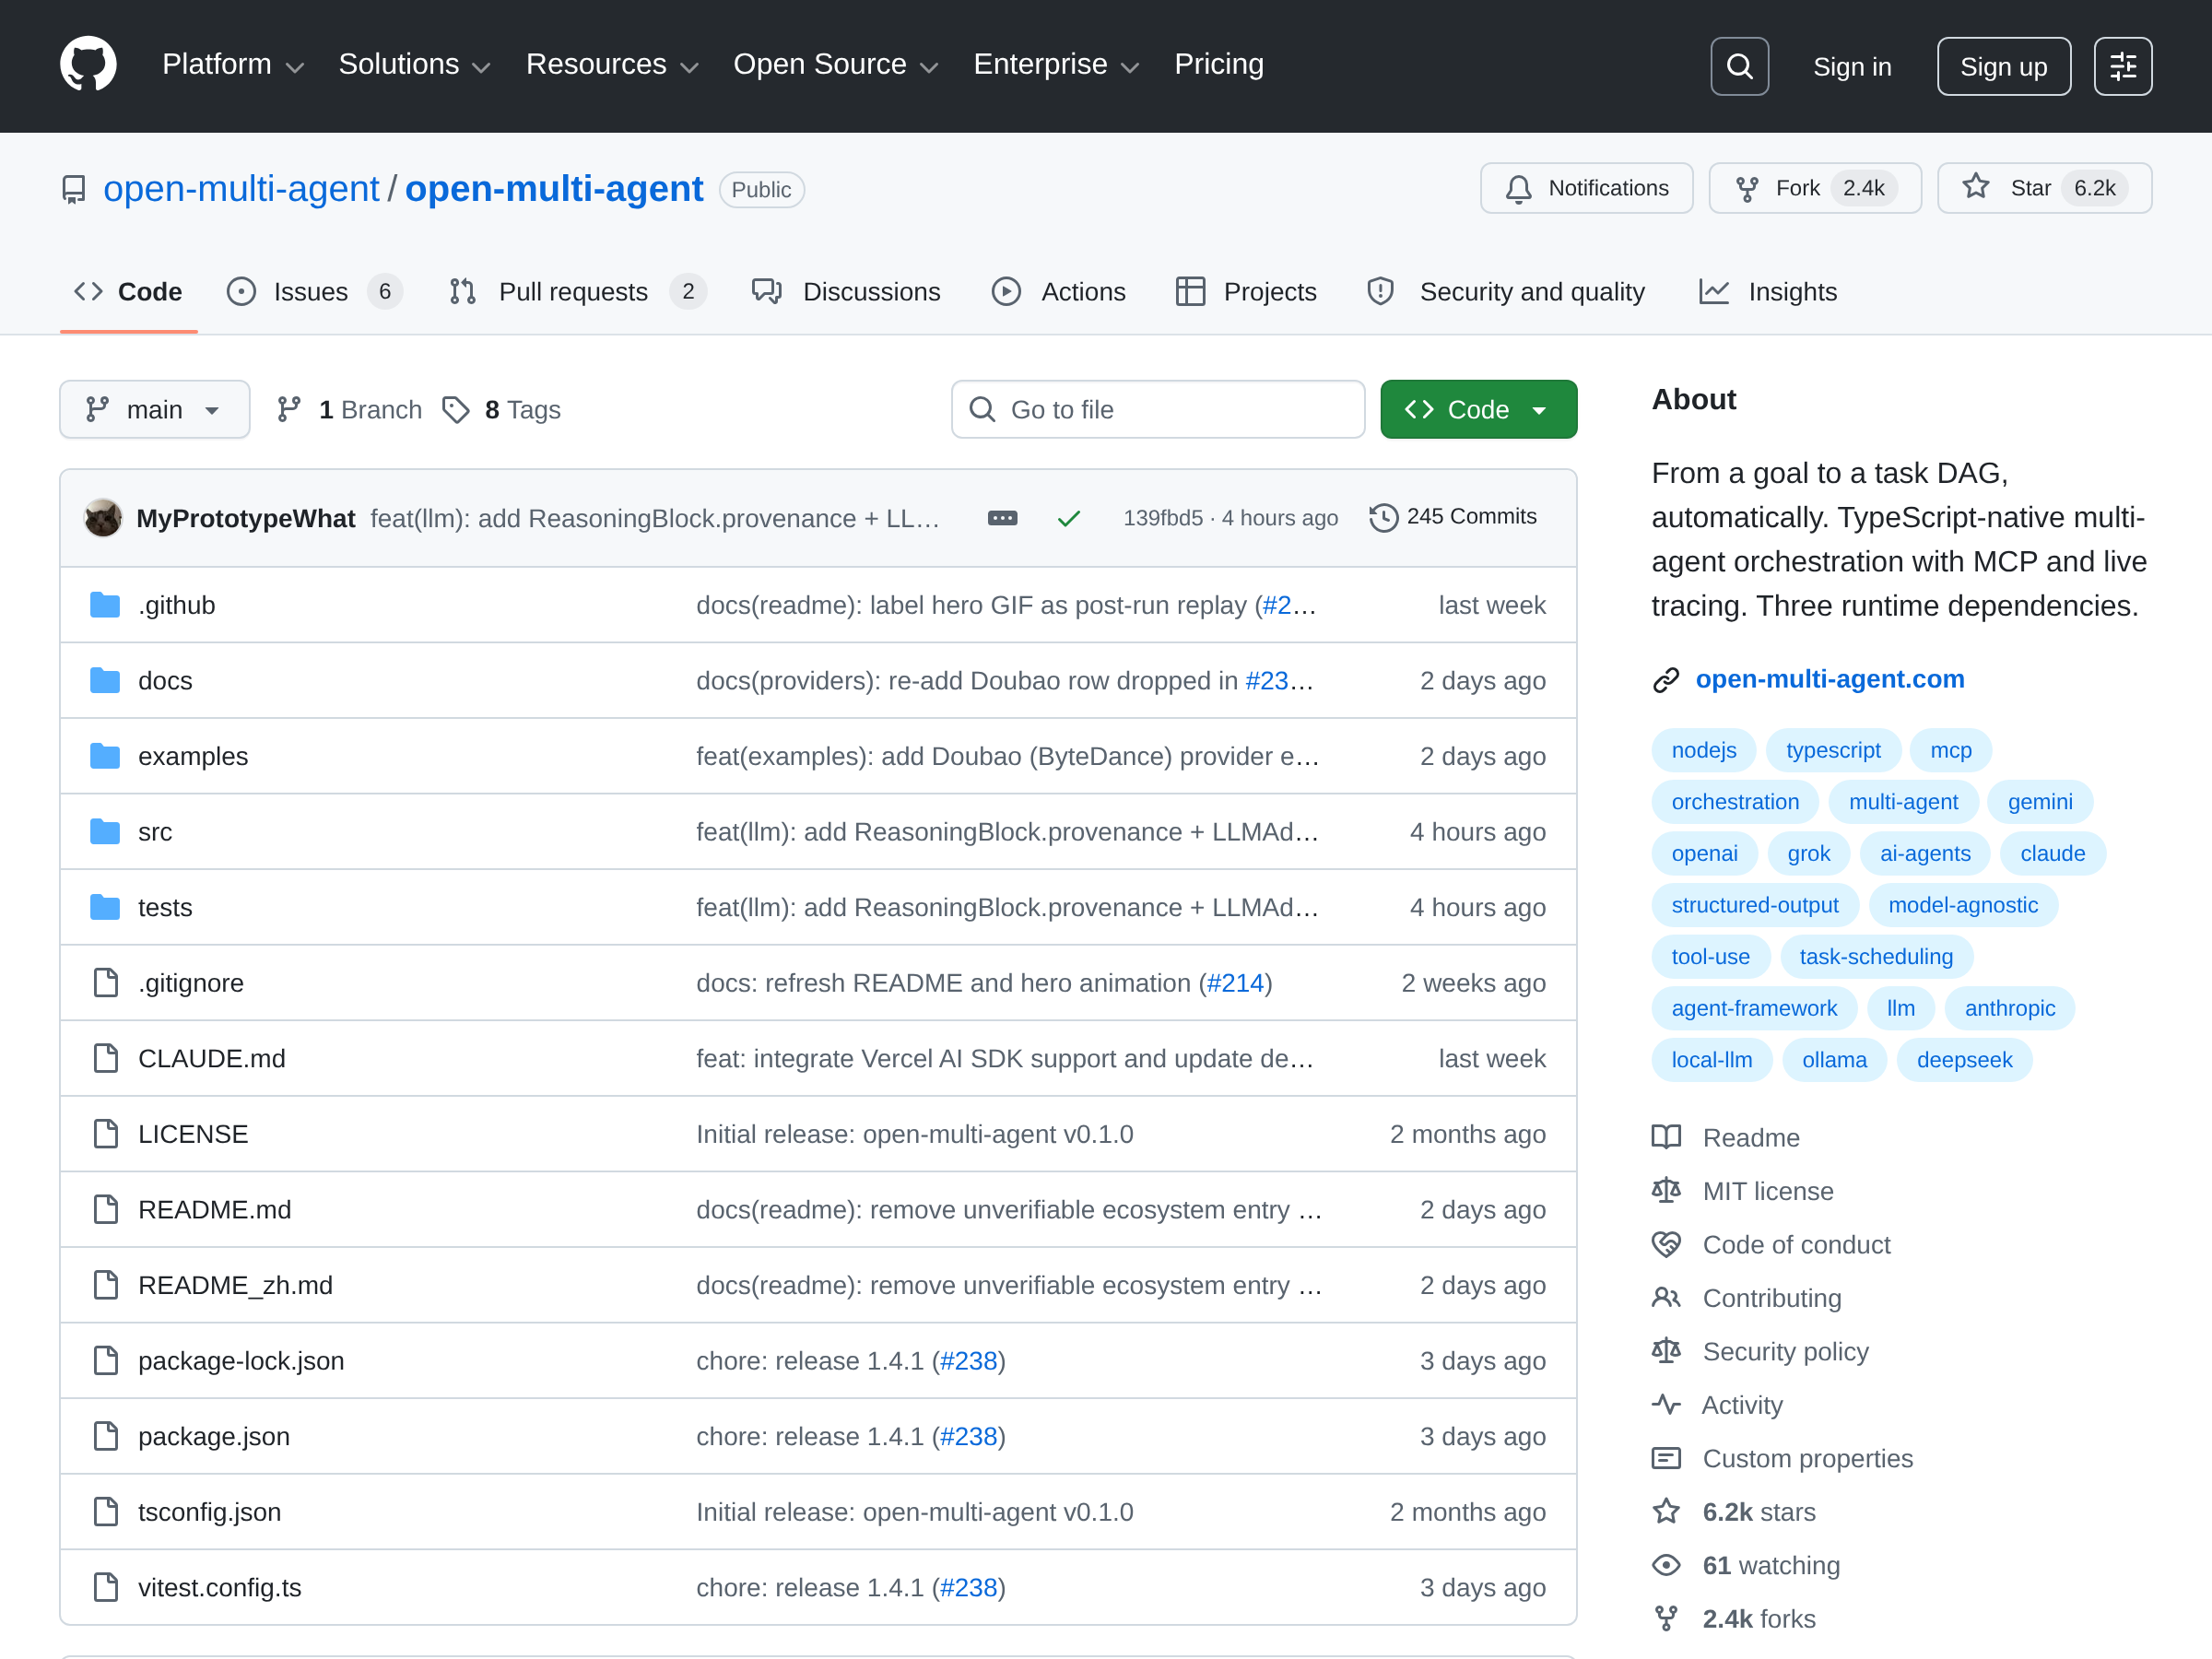
Task: Open the tests folder
Action: [x=165, y=907]
